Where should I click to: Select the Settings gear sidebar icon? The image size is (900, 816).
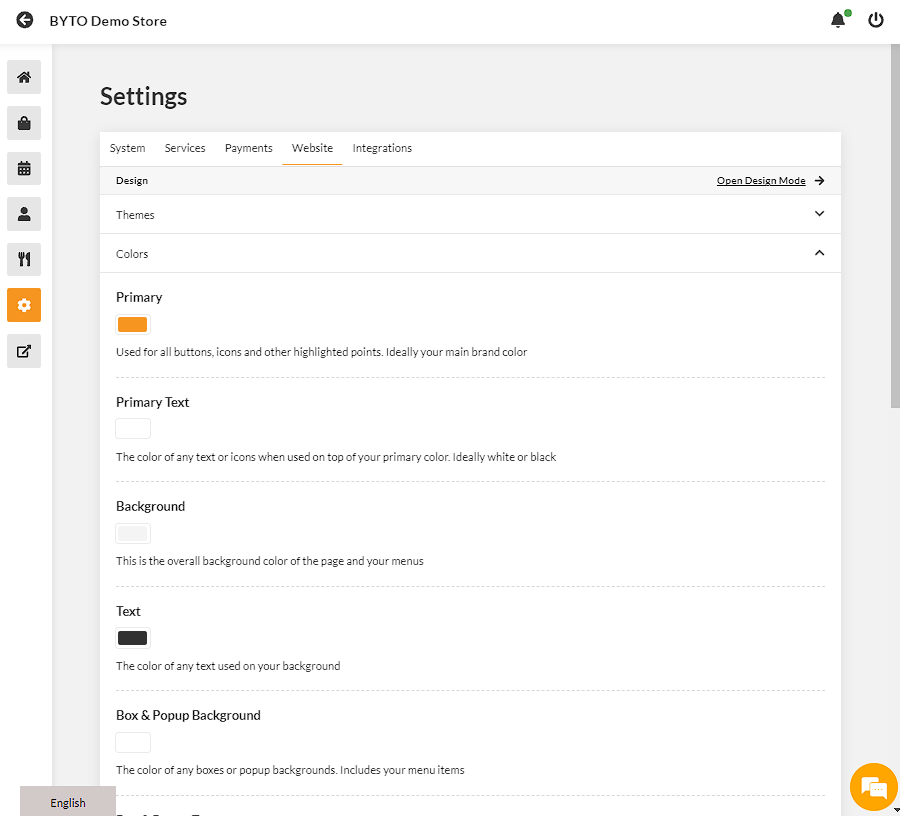(24, 305)
